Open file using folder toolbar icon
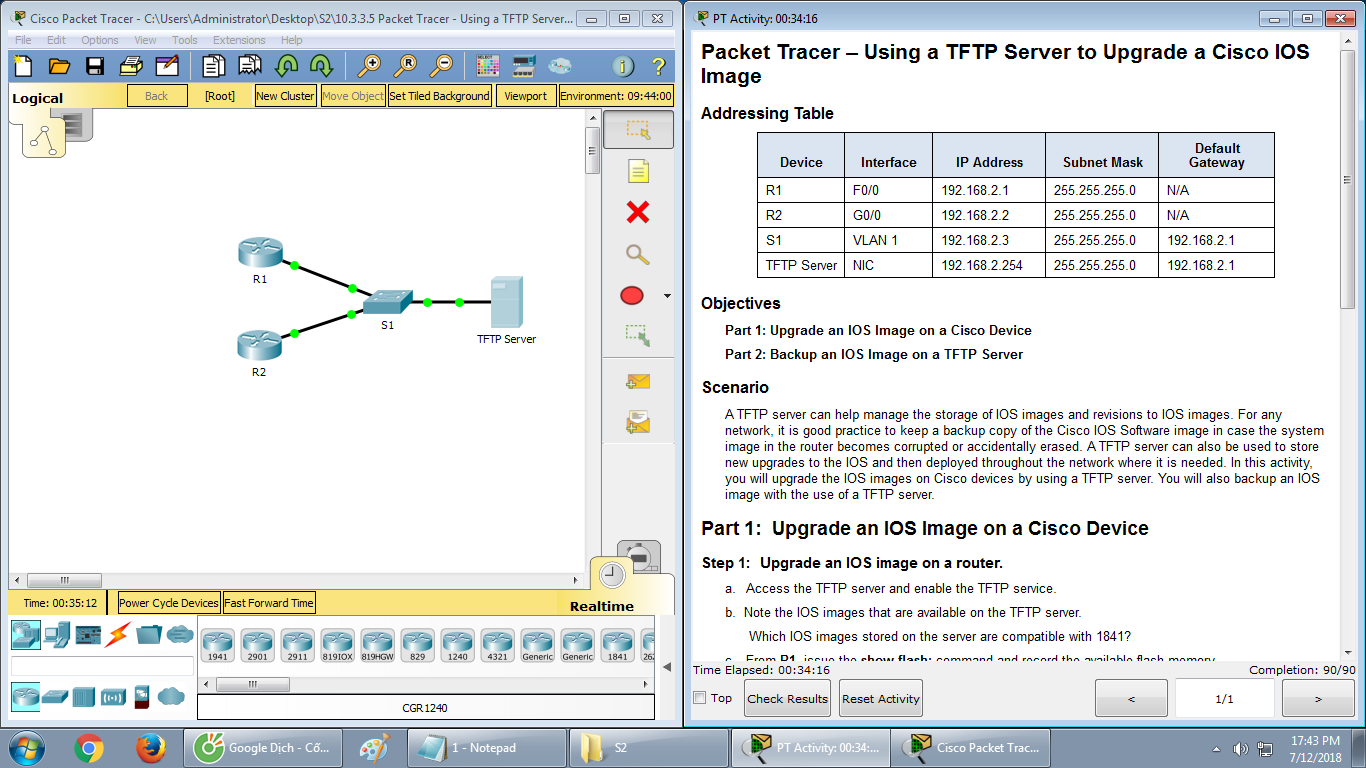The width and height of the screenshot is (1366, 768). click(x=59, y=66)
